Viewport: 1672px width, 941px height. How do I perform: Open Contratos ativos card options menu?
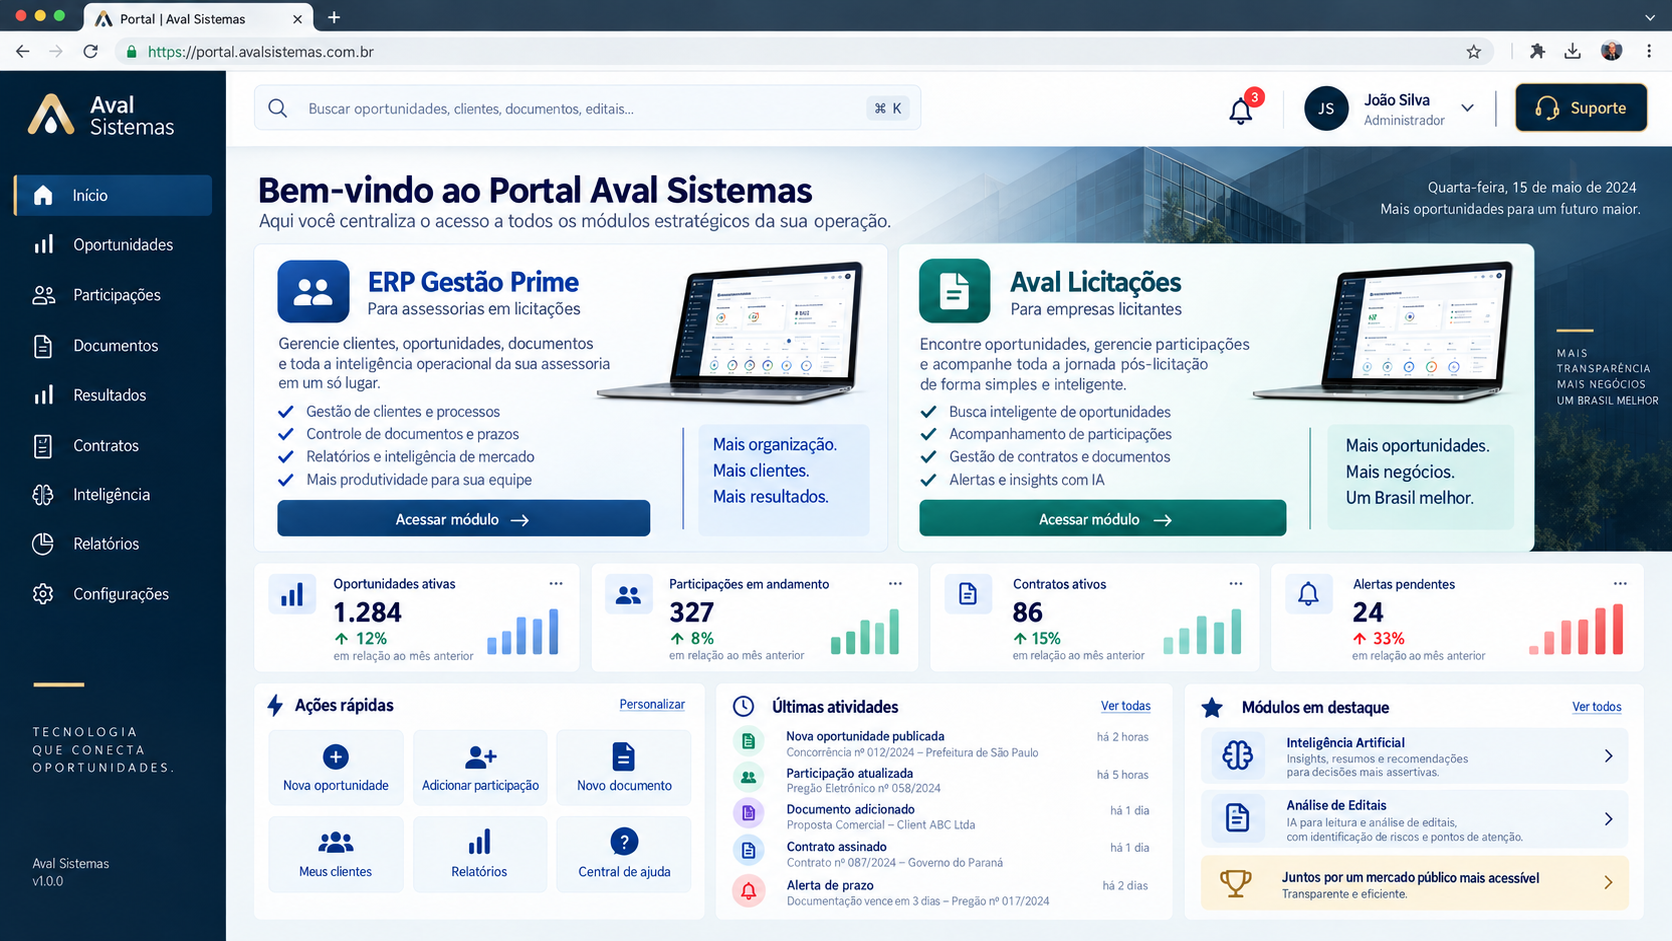[x=1236, y=584]
